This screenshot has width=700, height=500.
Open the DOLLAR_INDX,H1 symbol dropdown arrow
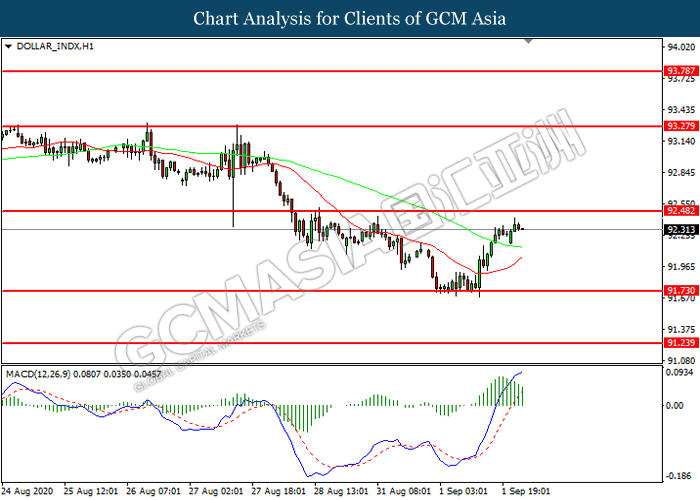point(8,46)
